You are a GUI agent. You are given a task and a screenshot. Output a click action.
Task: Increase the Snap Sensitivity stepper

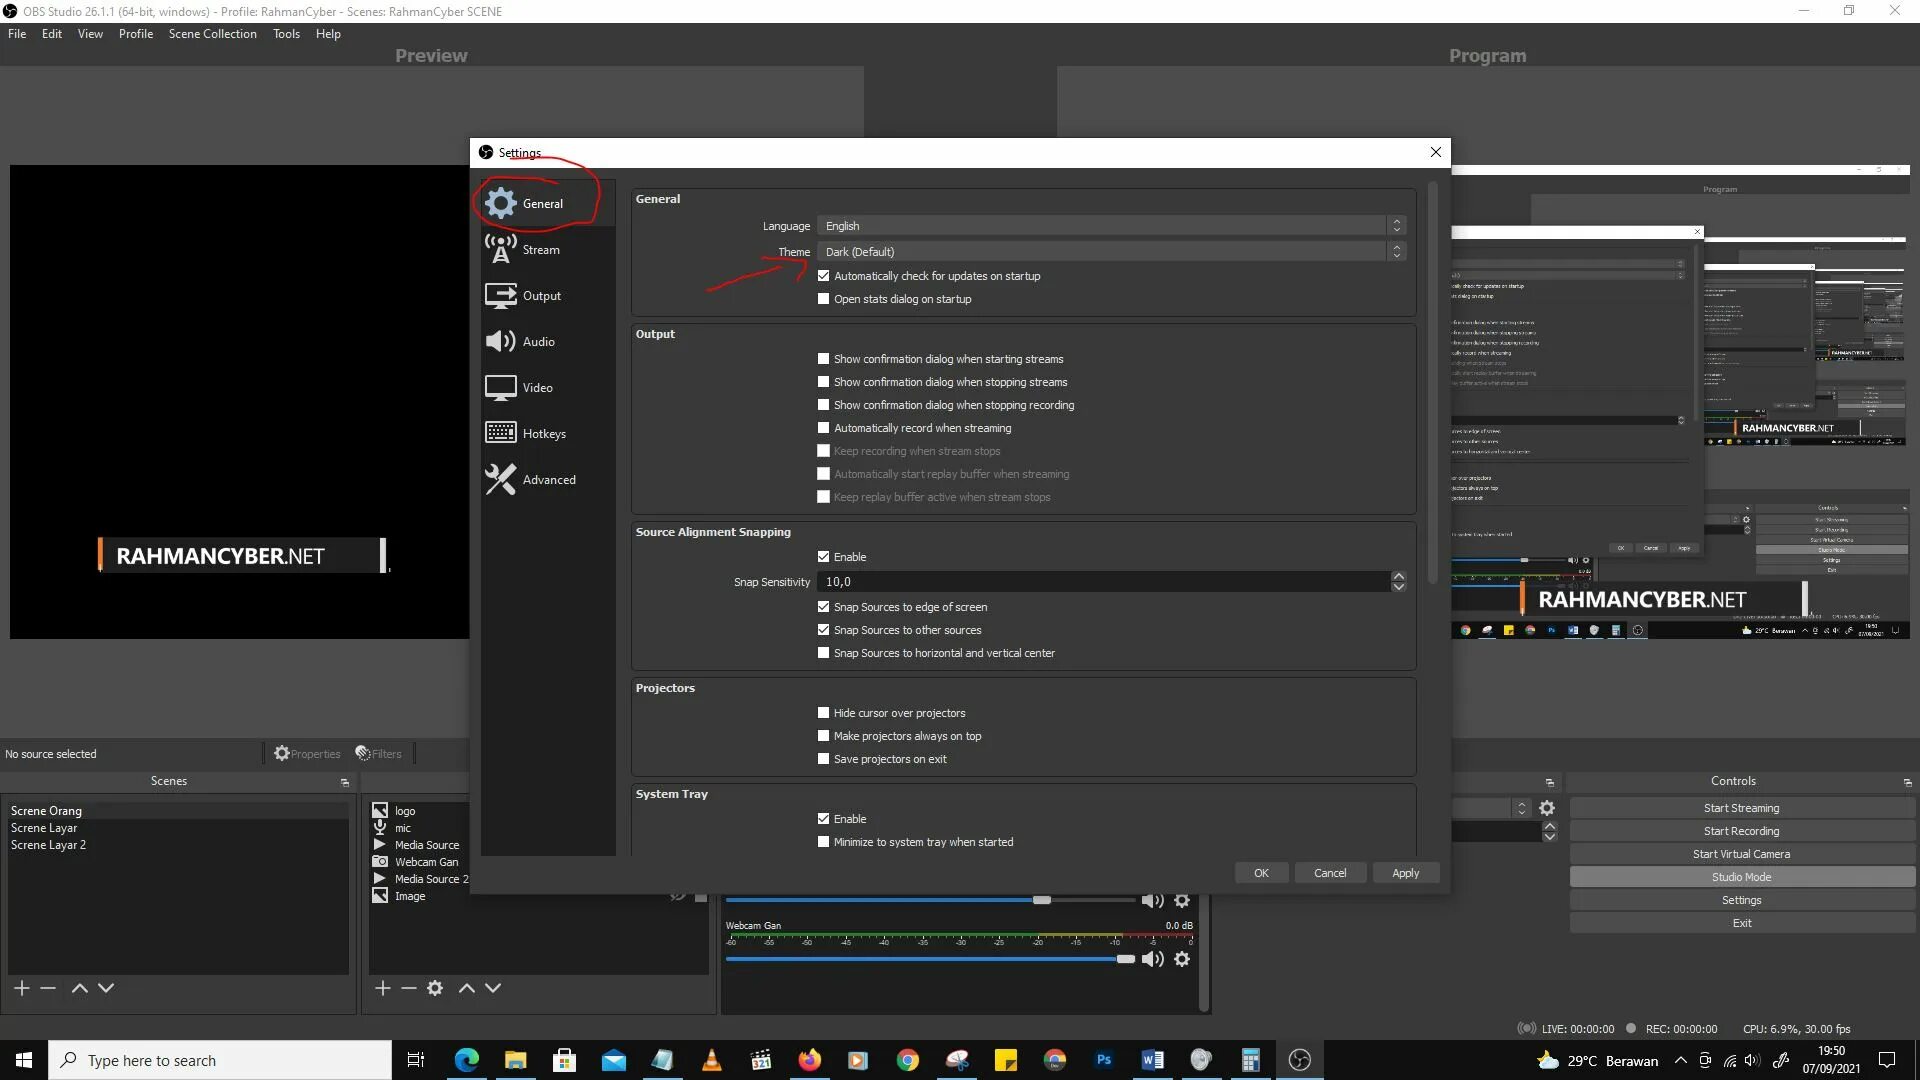click(x=1398, y=577)
